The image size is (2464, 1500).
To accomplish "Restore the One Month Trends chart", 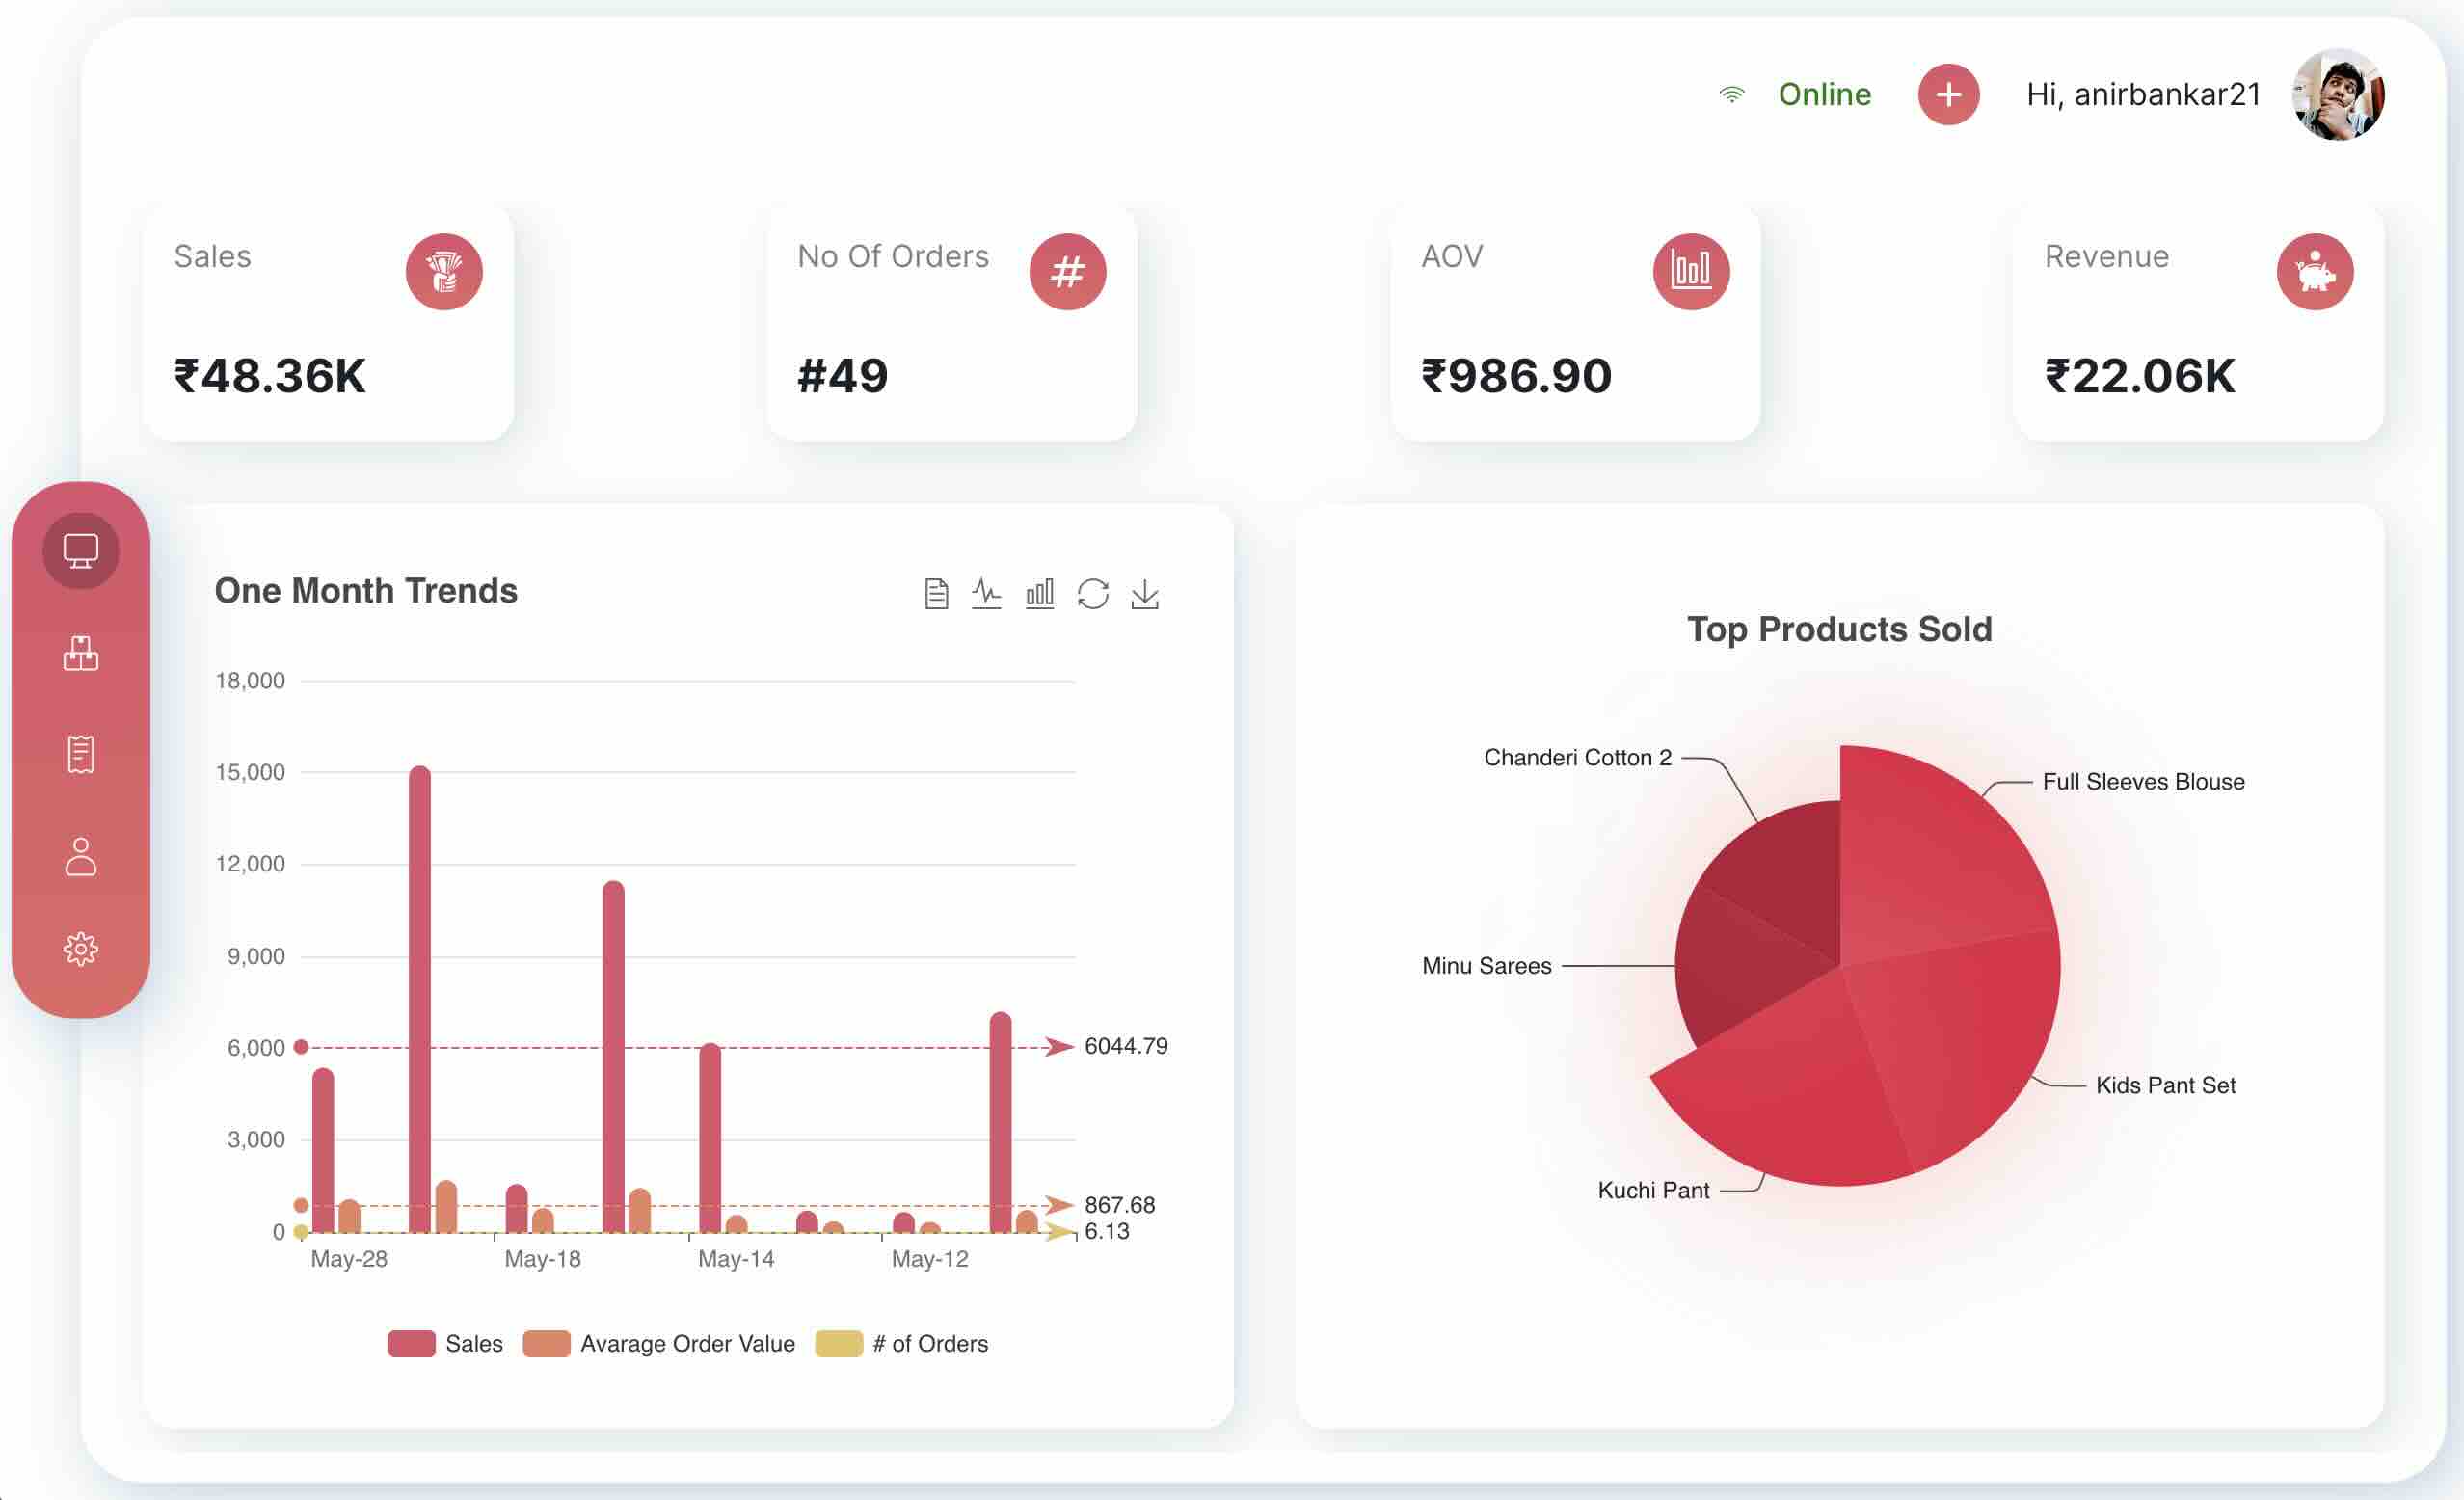I will pyautogui.click(x=1092, y=593).
